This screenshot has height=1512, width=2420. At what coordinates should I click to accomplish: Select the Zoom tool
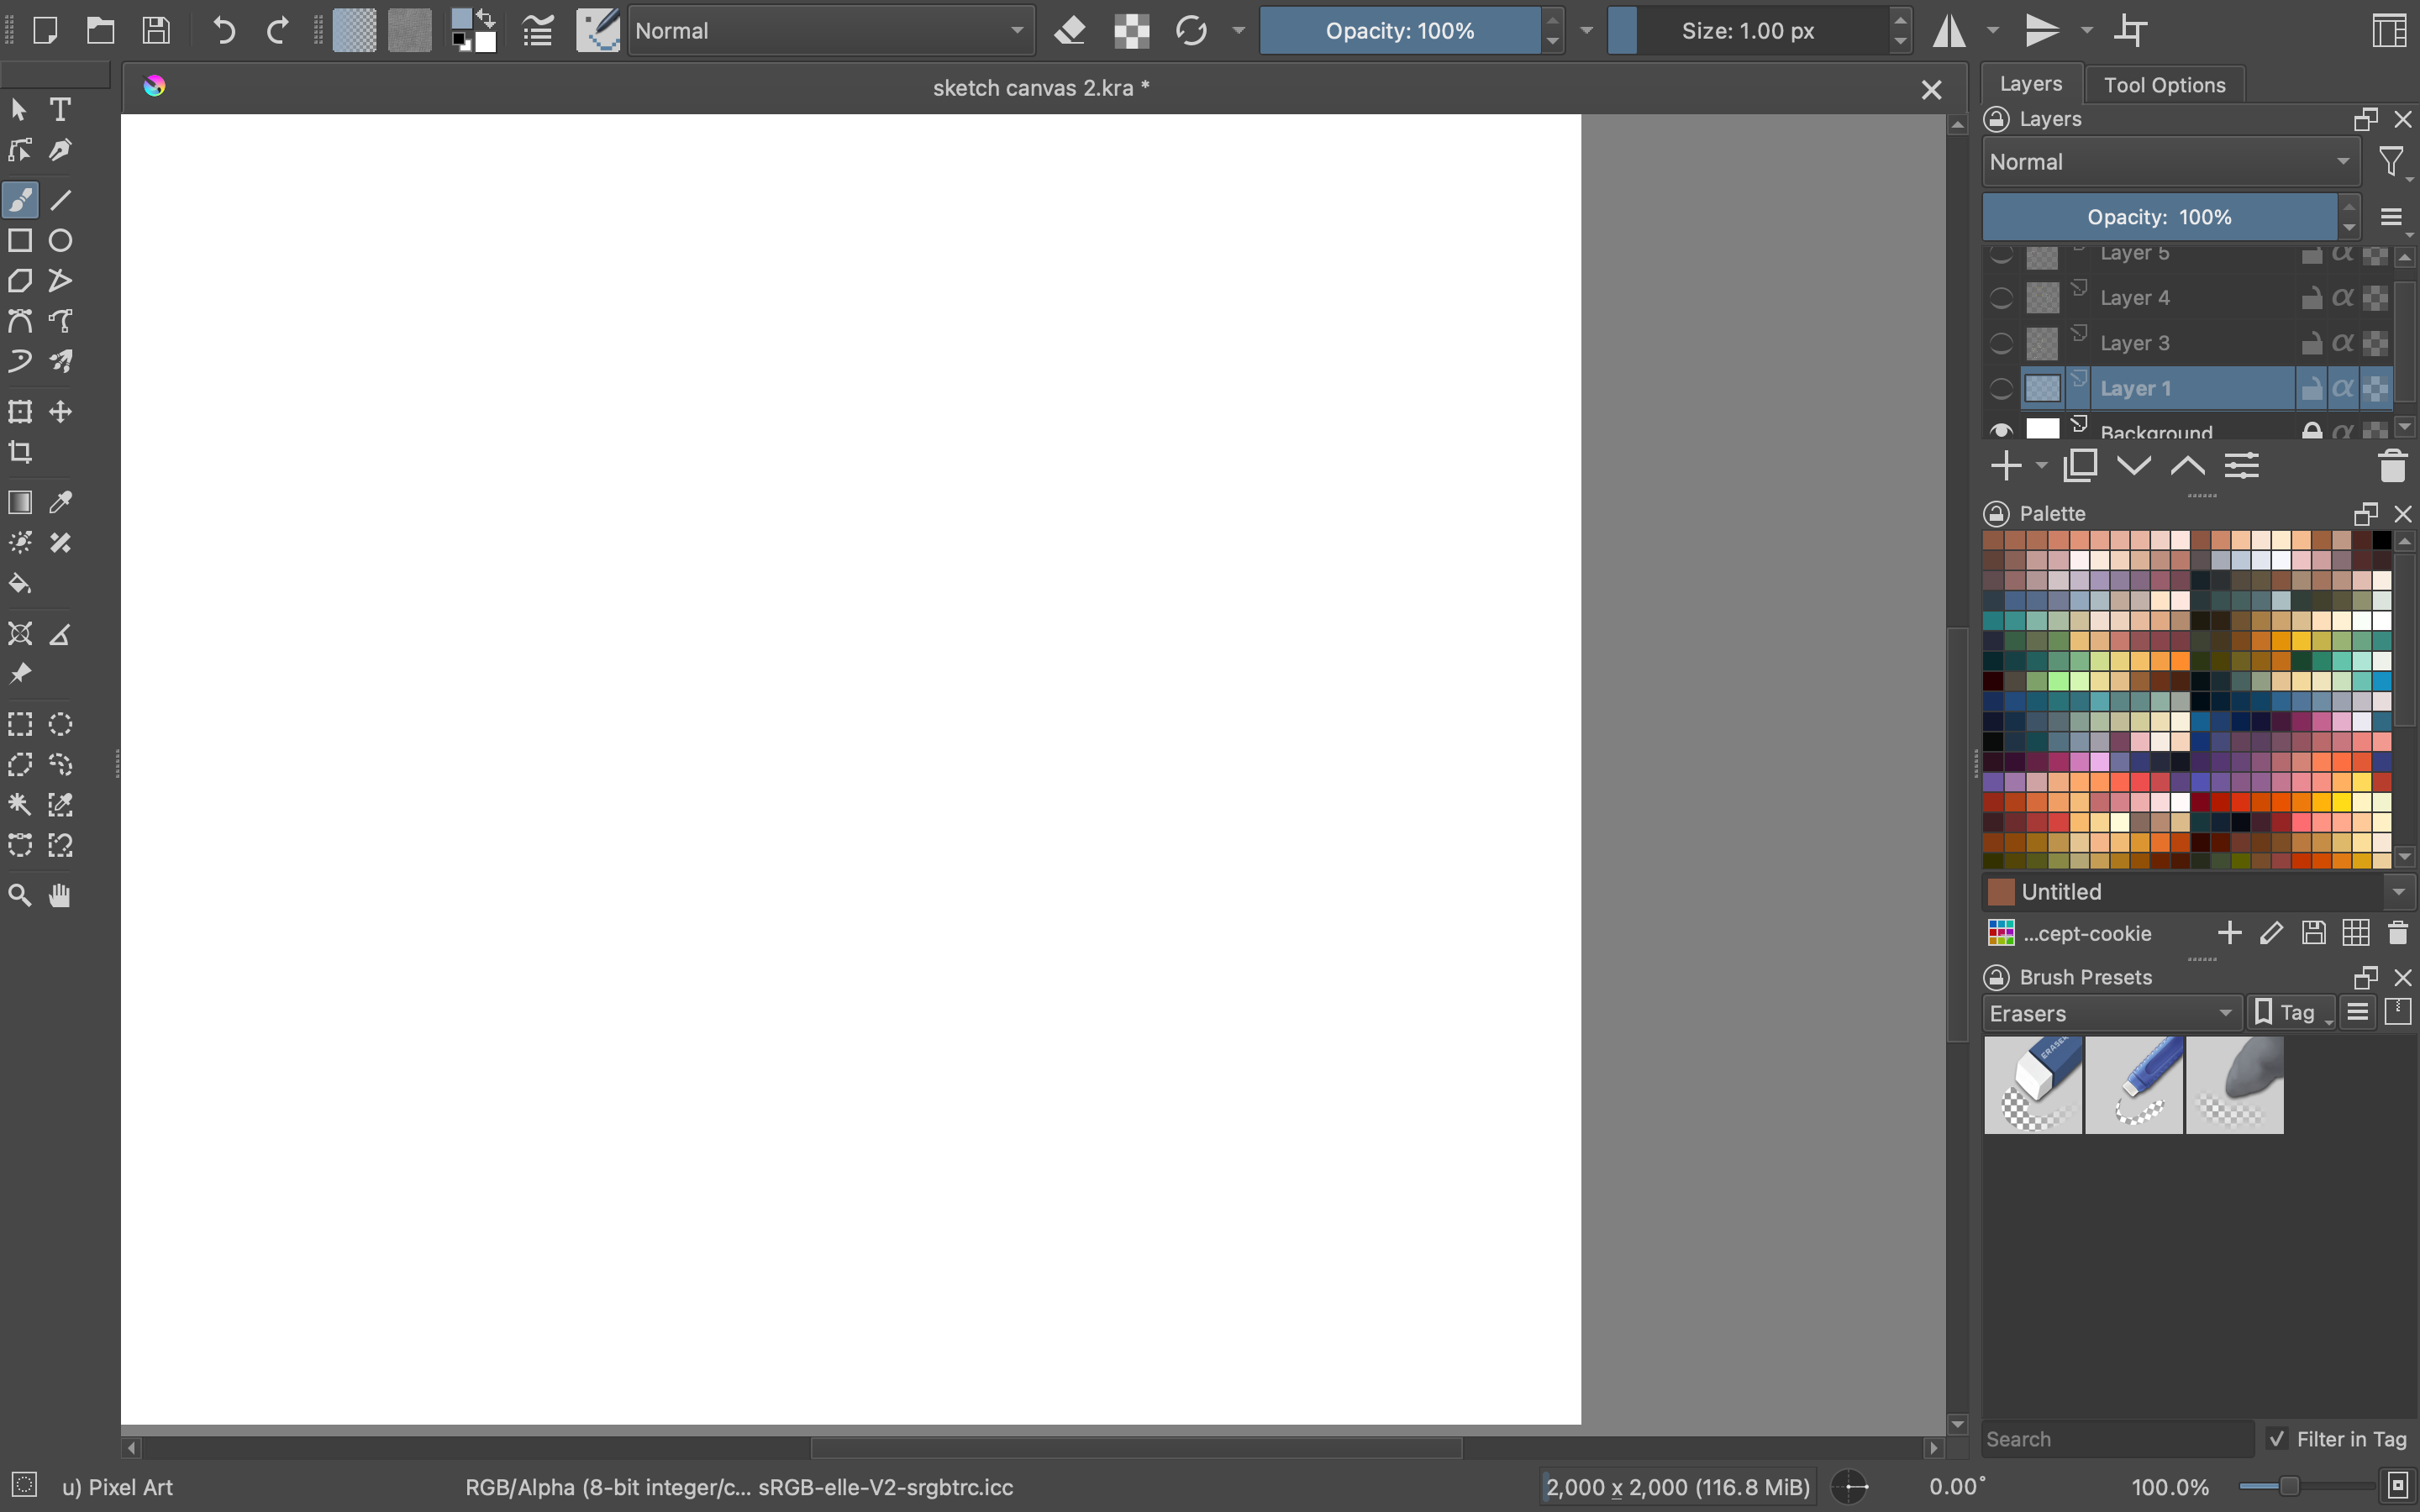[20, 895]
